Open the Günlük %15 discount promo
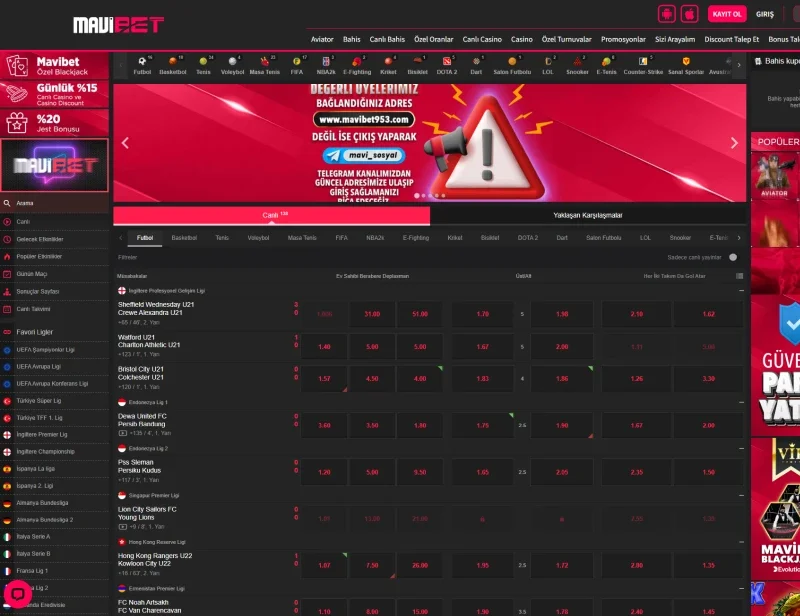 (55, 94)
